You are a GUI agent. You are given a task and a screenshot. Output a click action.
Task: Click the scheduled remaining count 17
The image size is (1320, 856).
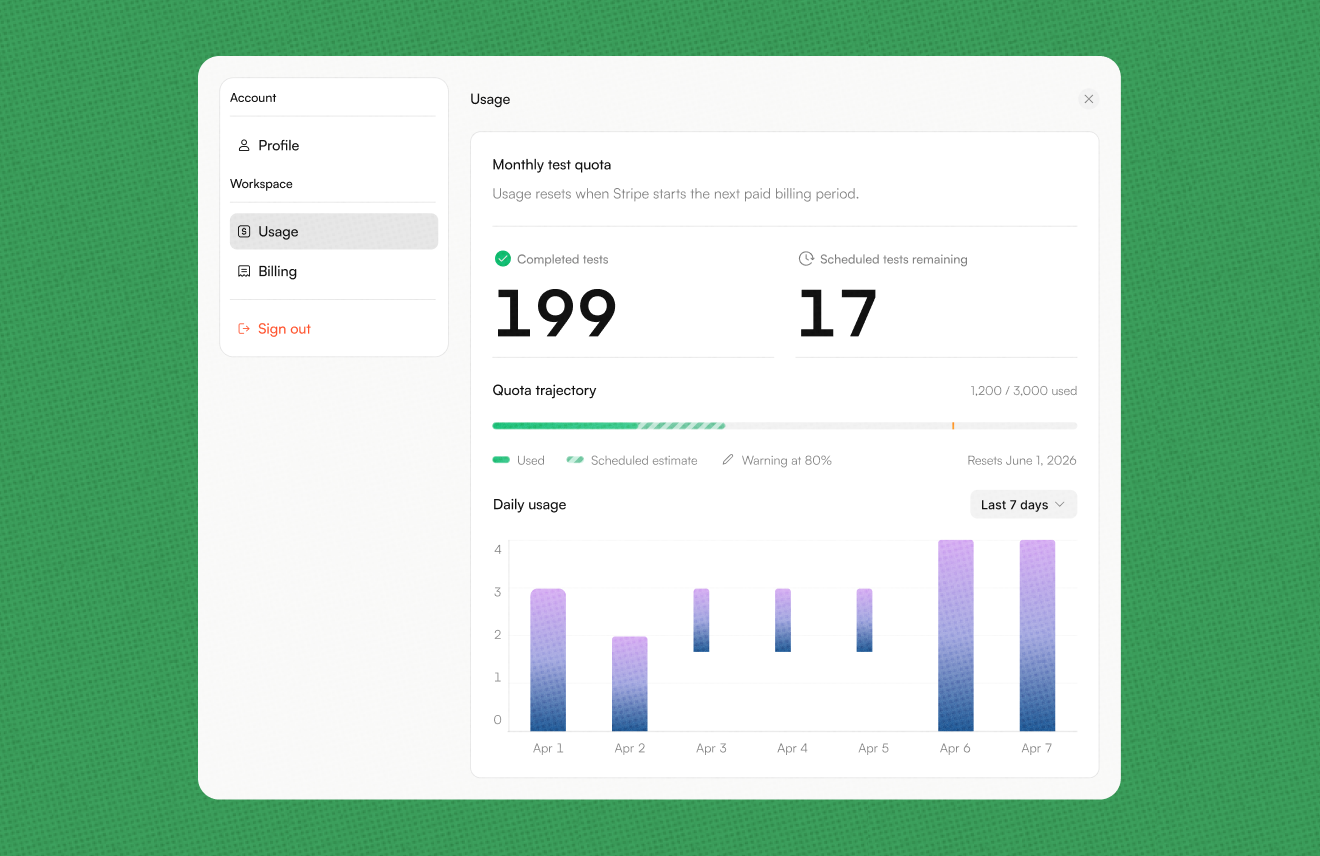838,313
